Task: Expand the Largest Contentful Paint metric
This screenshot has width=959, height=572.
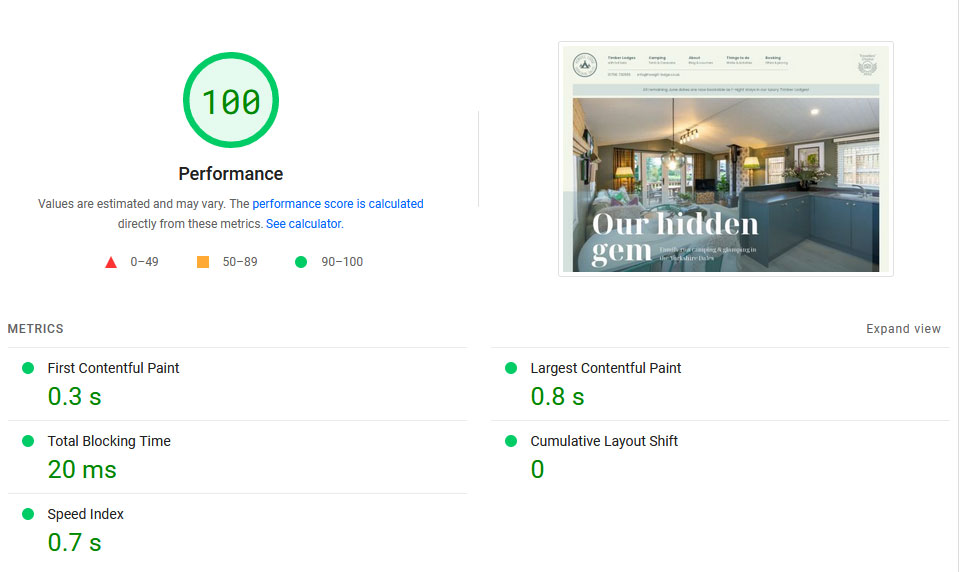Action: pos(720,384)
